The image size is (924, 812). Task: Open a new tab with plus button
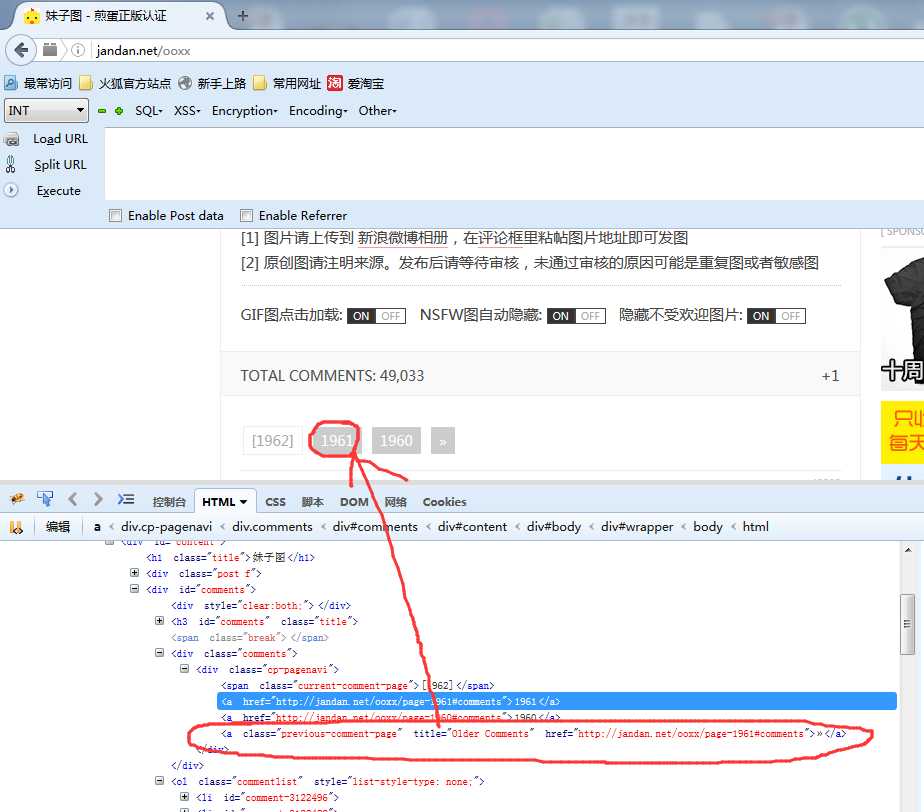coord(242,16)
